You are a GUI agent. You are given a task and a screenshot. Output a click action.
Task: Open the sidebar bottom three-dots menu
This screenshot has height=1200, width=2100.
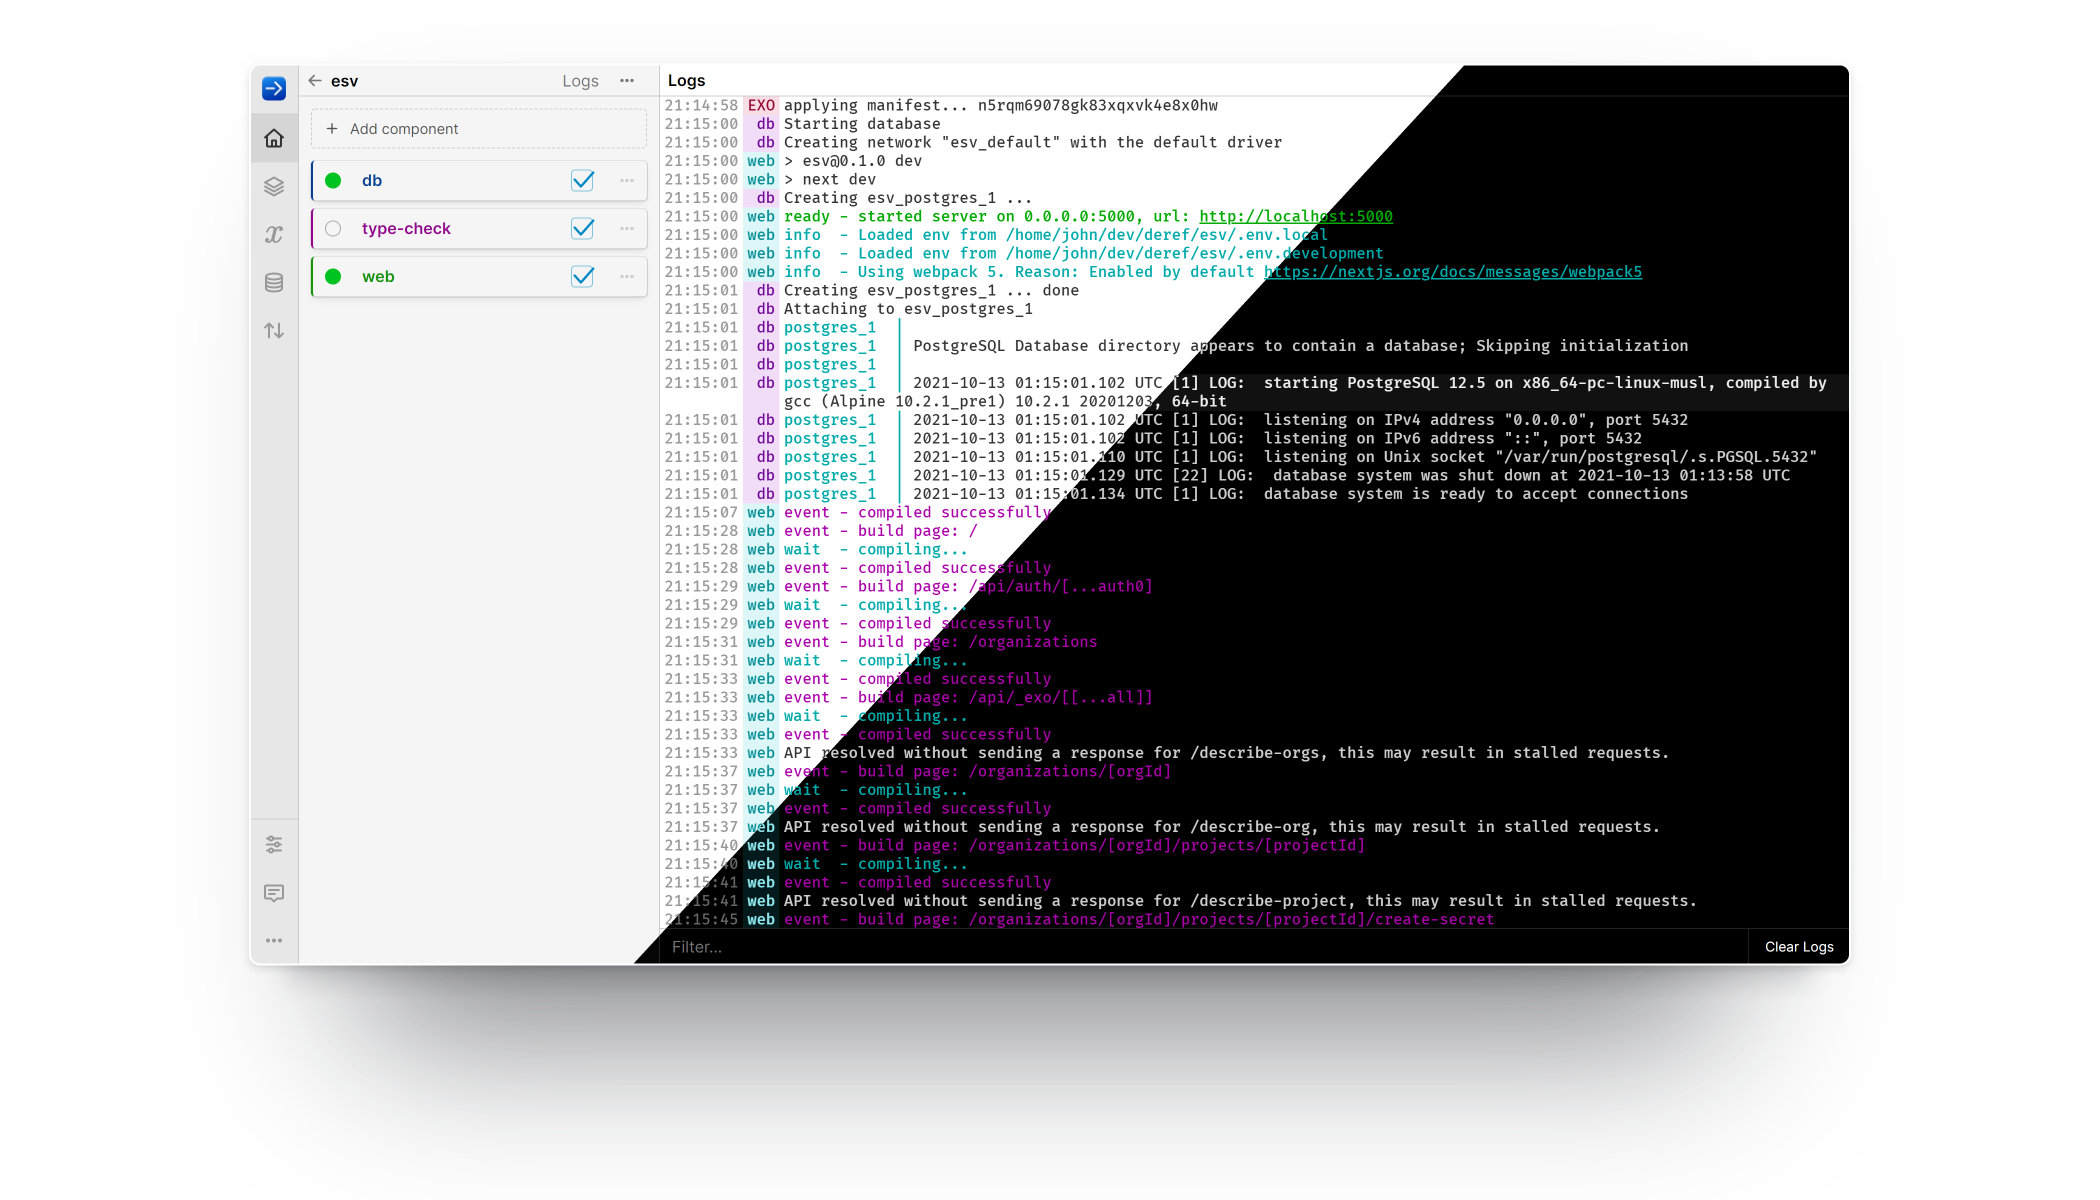(x=274, y=941)
